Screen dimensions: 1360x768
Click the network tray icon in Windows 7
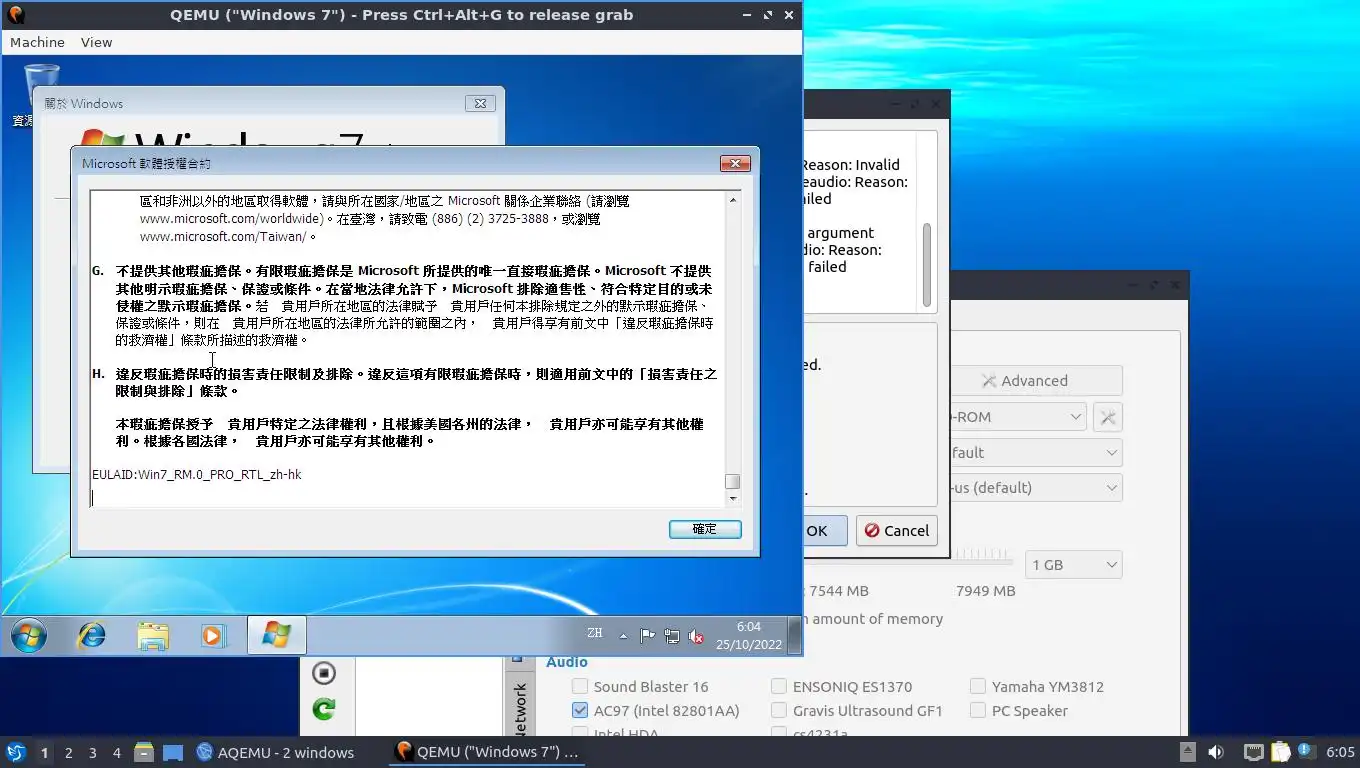[x=672, y=636]
